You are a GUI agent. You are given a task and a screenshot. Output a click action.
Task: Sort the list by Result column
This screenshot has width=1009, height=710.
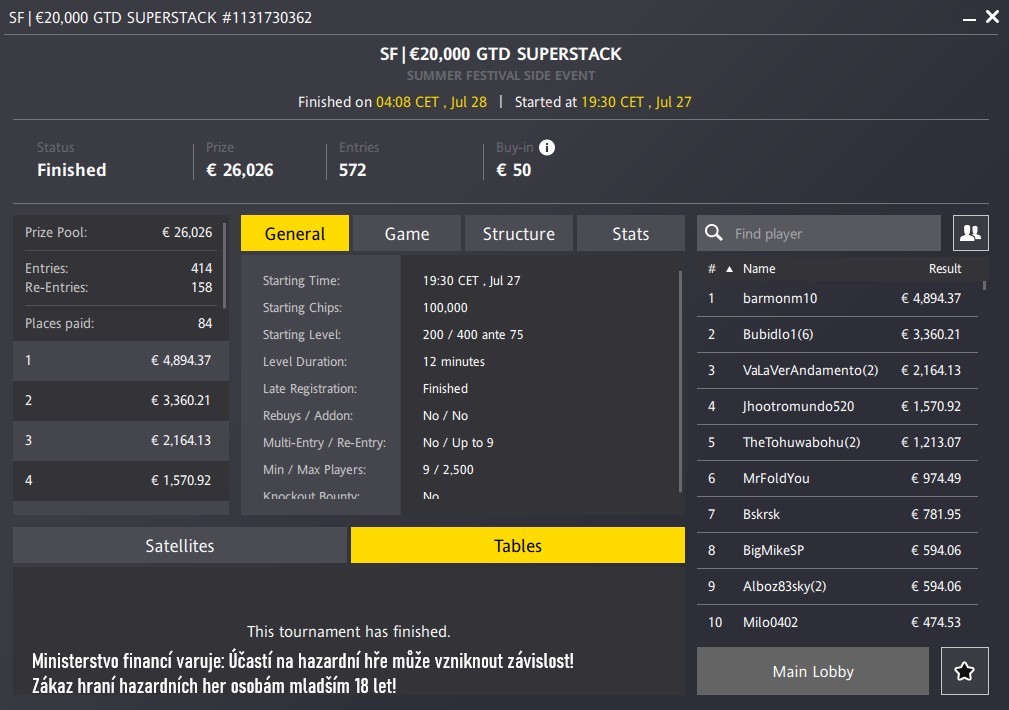(944, 269)
